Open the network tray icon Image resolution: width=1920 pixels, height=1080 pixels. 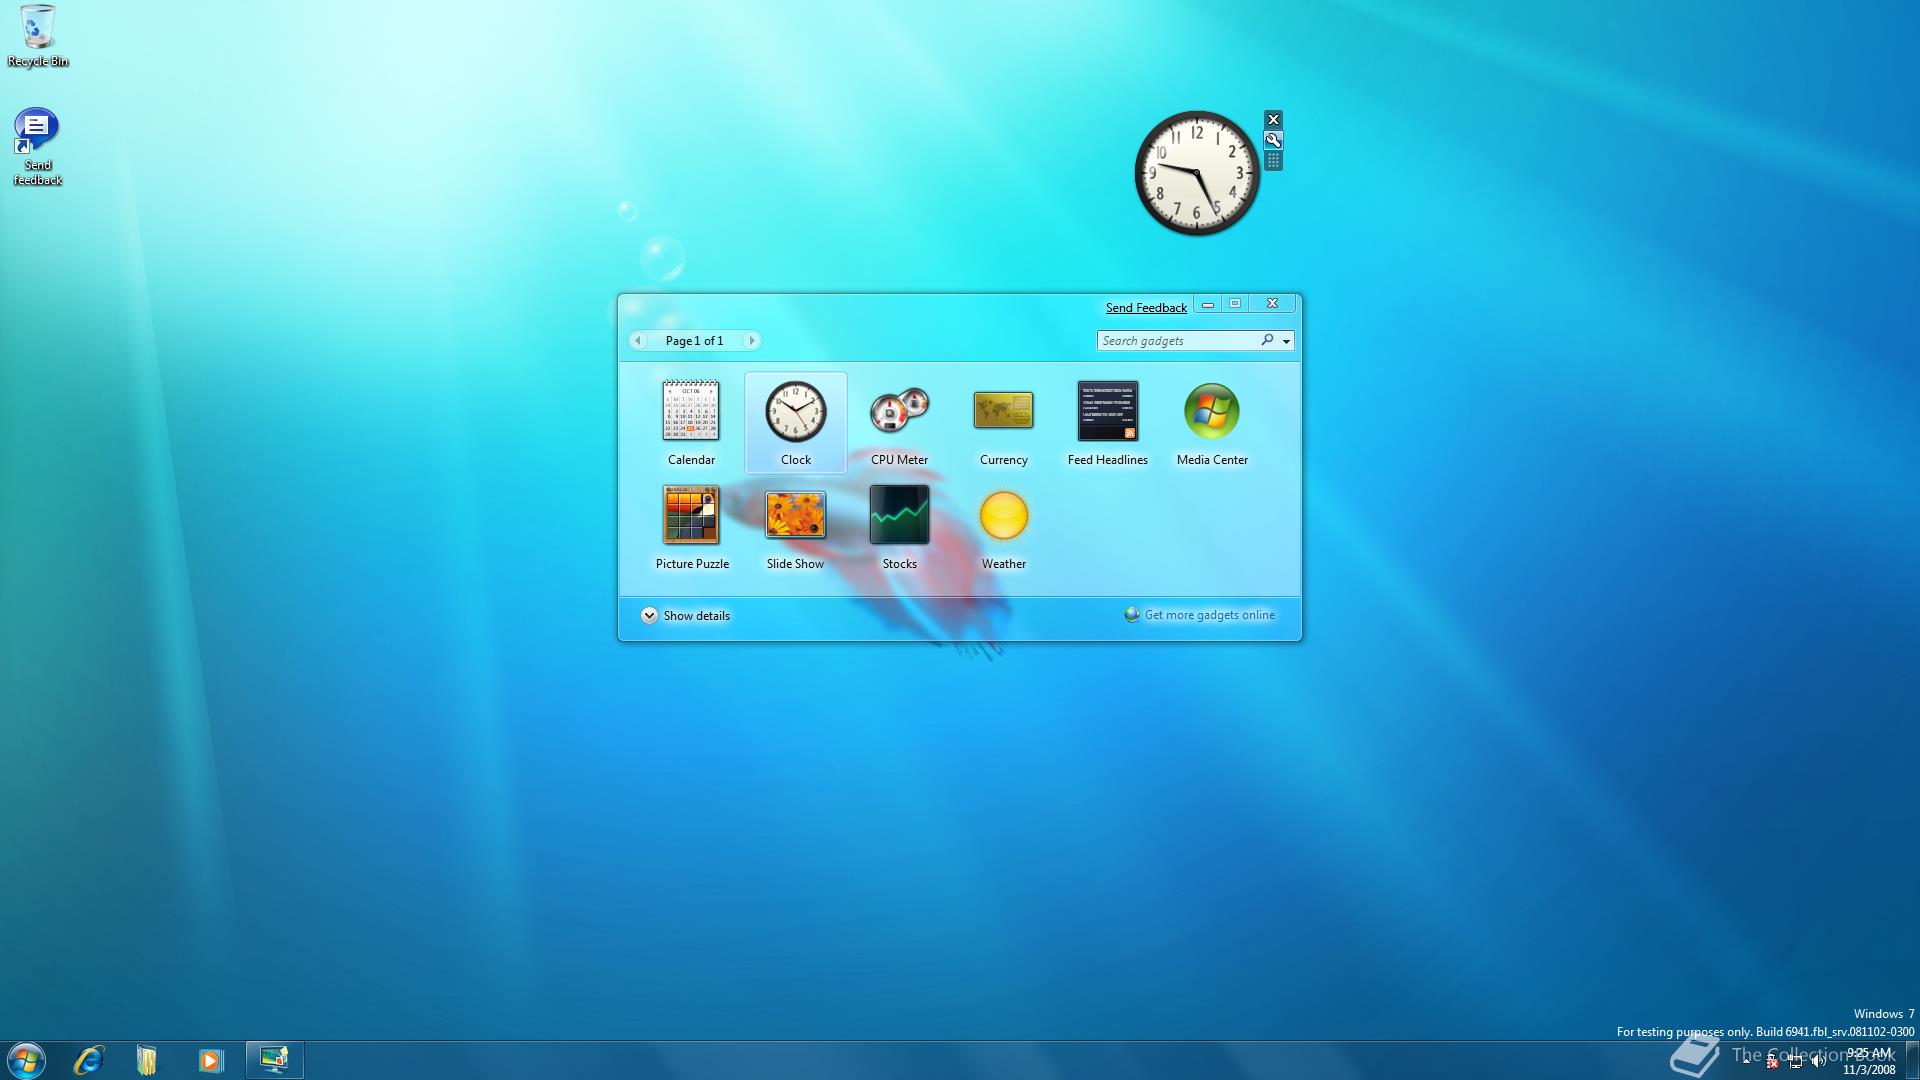click(x=1796, y=1061)
